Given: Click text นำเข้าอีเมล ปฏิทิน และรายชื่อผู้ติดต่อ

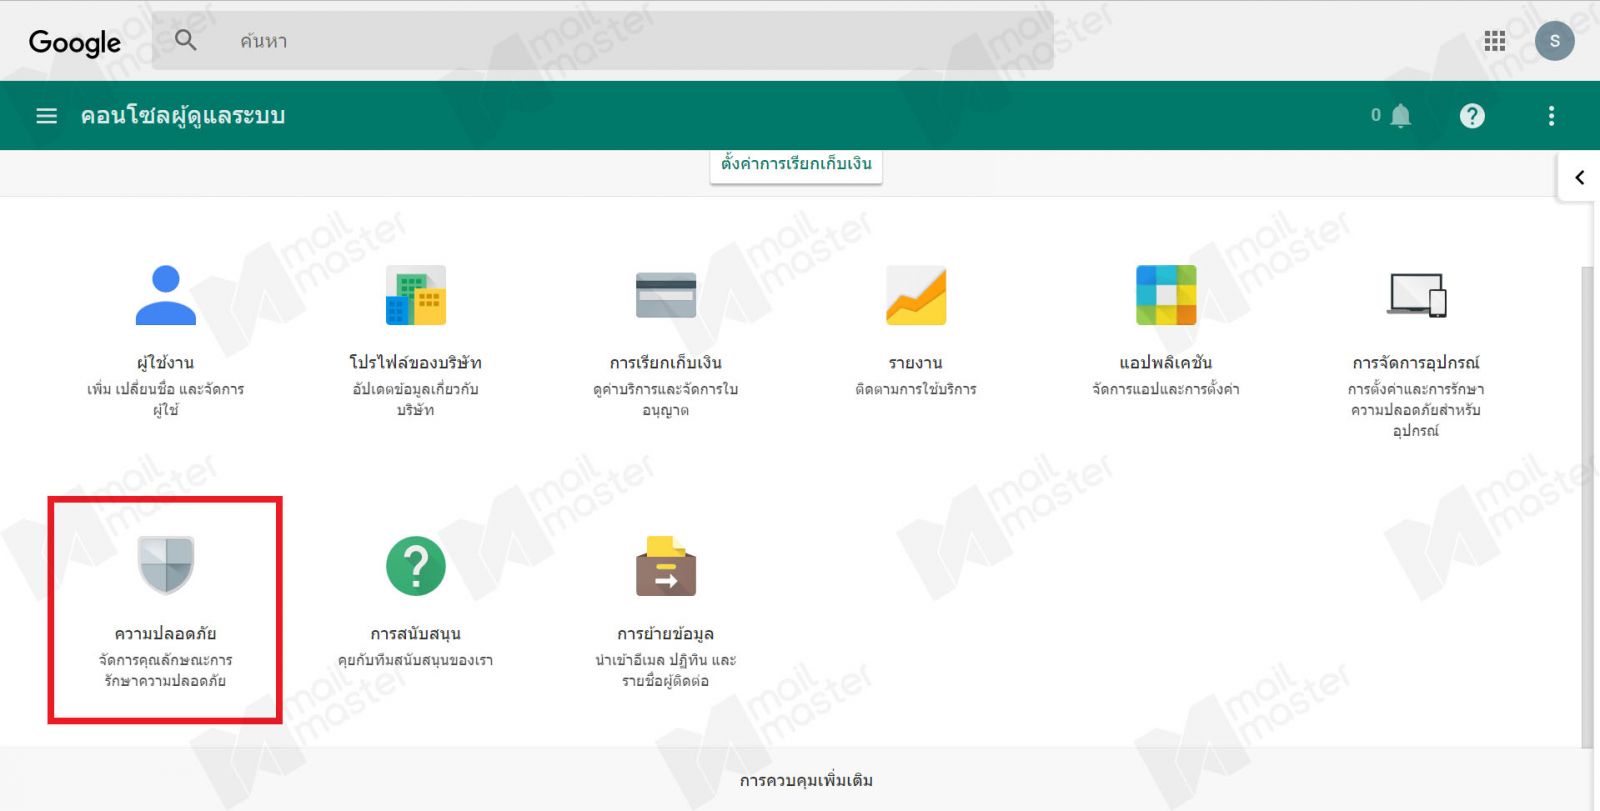Looking at the screenshot, I should coord(666,670).
